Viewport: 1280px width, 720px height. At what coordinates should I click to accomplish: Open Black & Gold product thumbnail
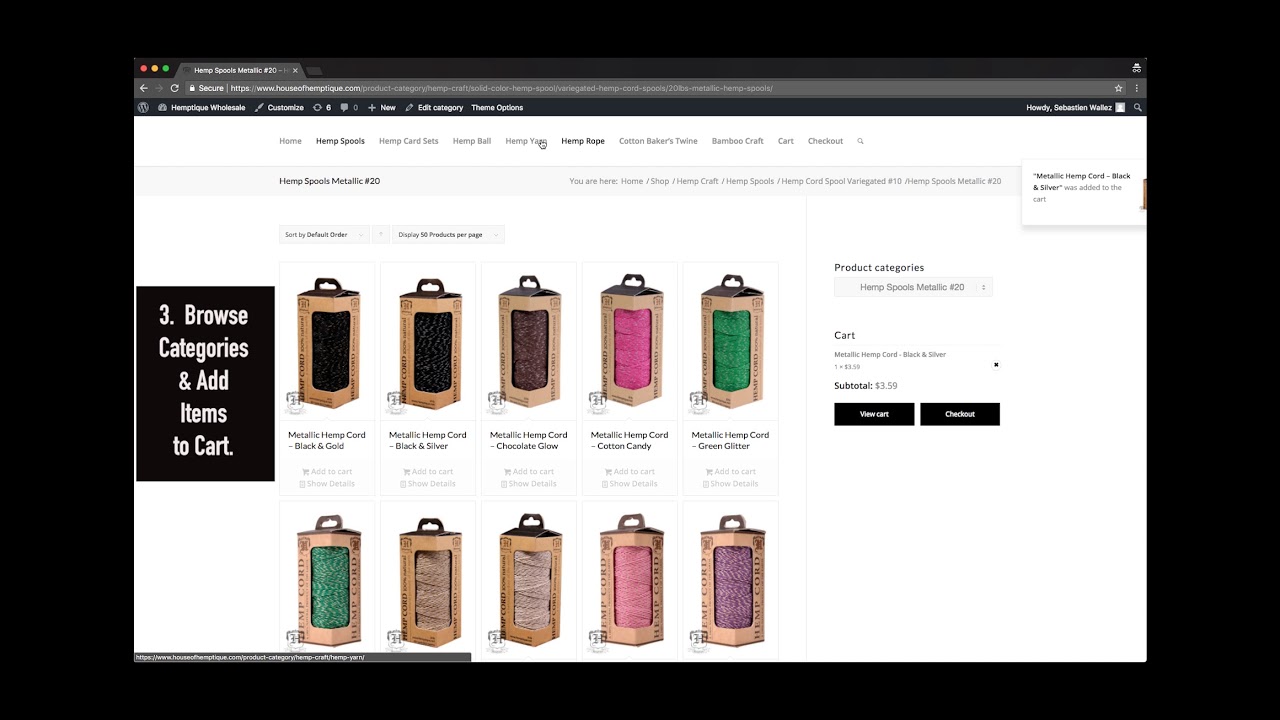coord(327,342)
